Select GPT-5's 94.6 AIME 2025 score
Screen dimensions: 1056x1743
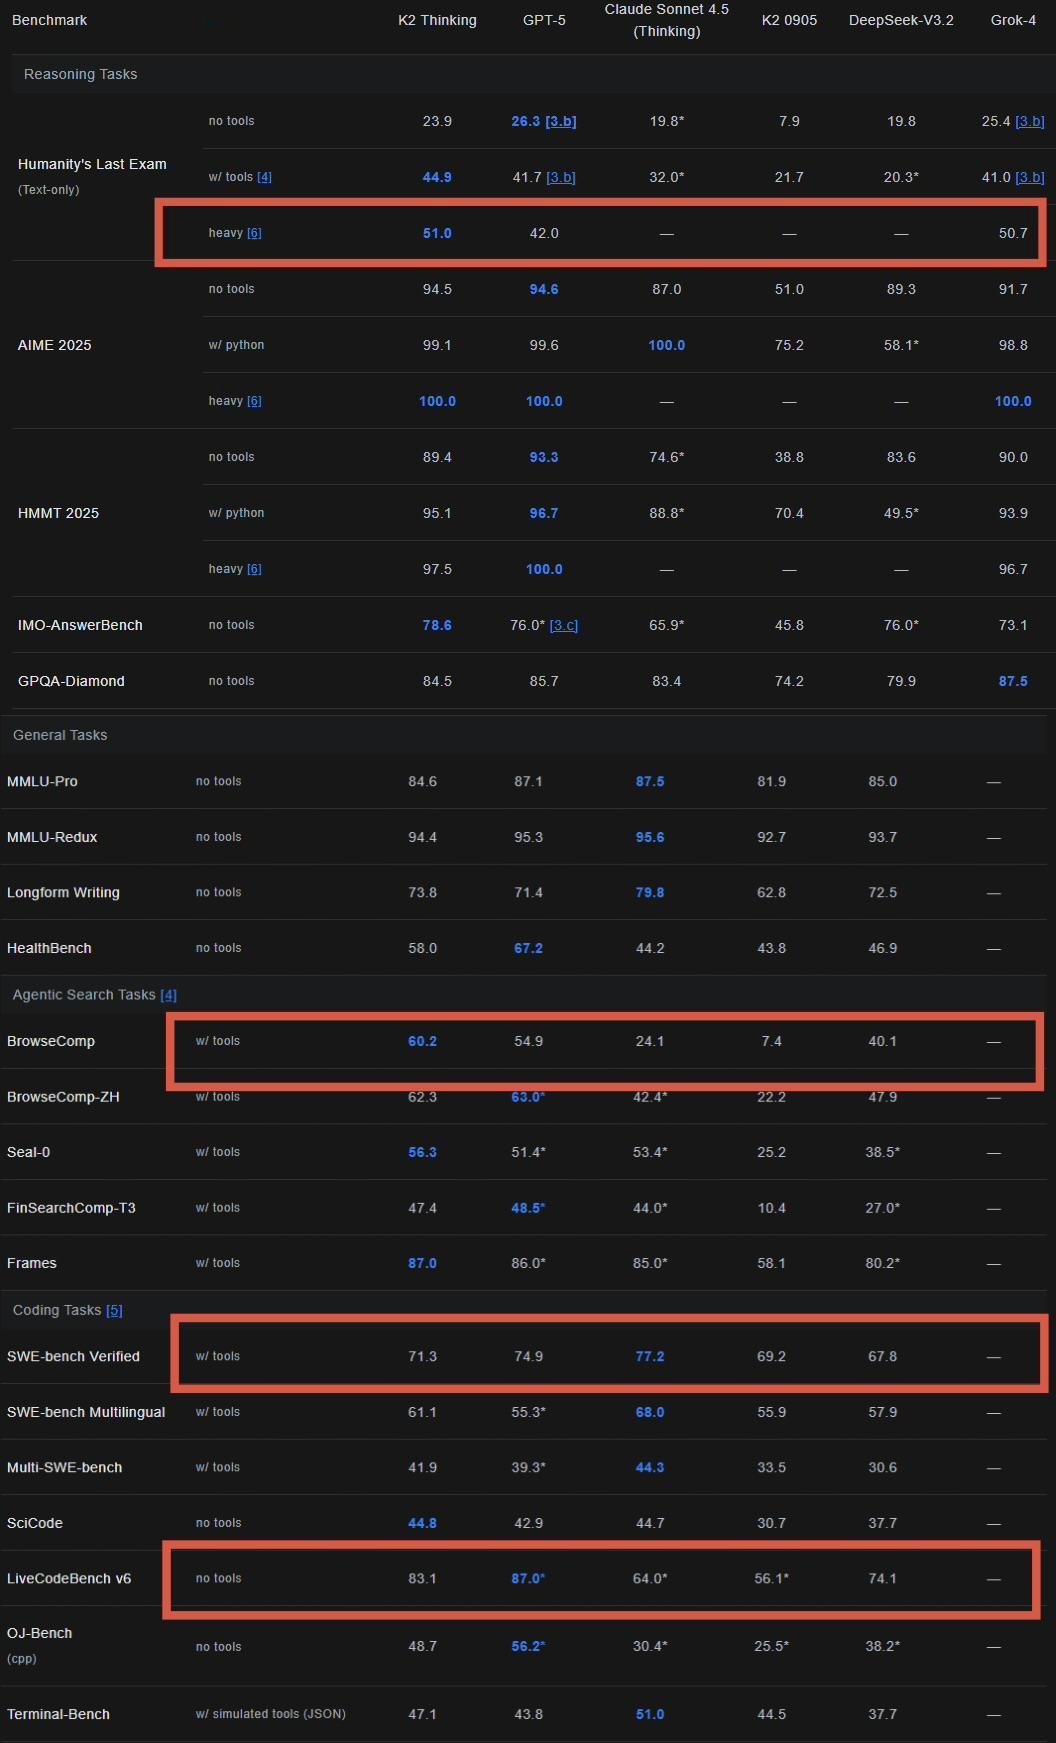pyautogui.click(x=544, y=289)
